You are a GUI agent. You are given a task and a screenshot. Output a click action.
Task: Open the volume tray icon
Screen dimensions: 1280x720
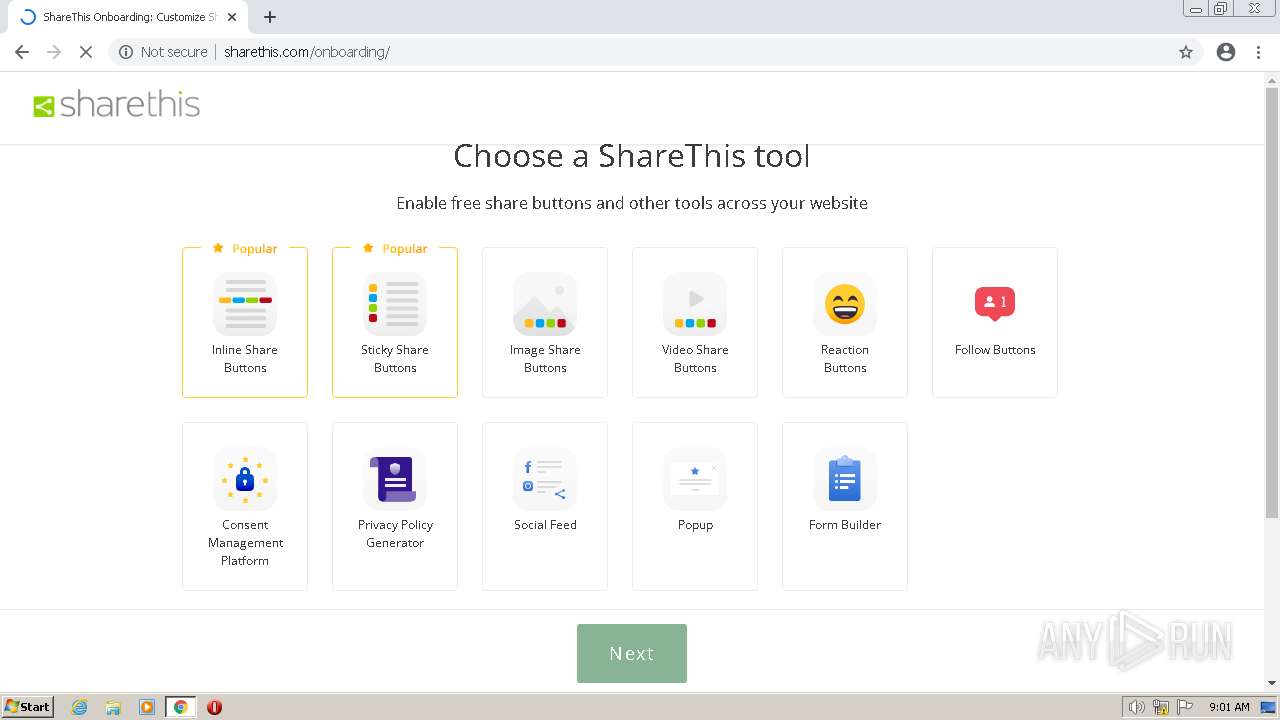point(1136,707)
